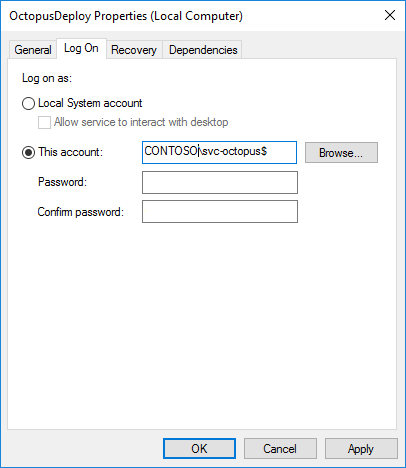Tick Allow service to interact with desktop

[x=44, y=122]
